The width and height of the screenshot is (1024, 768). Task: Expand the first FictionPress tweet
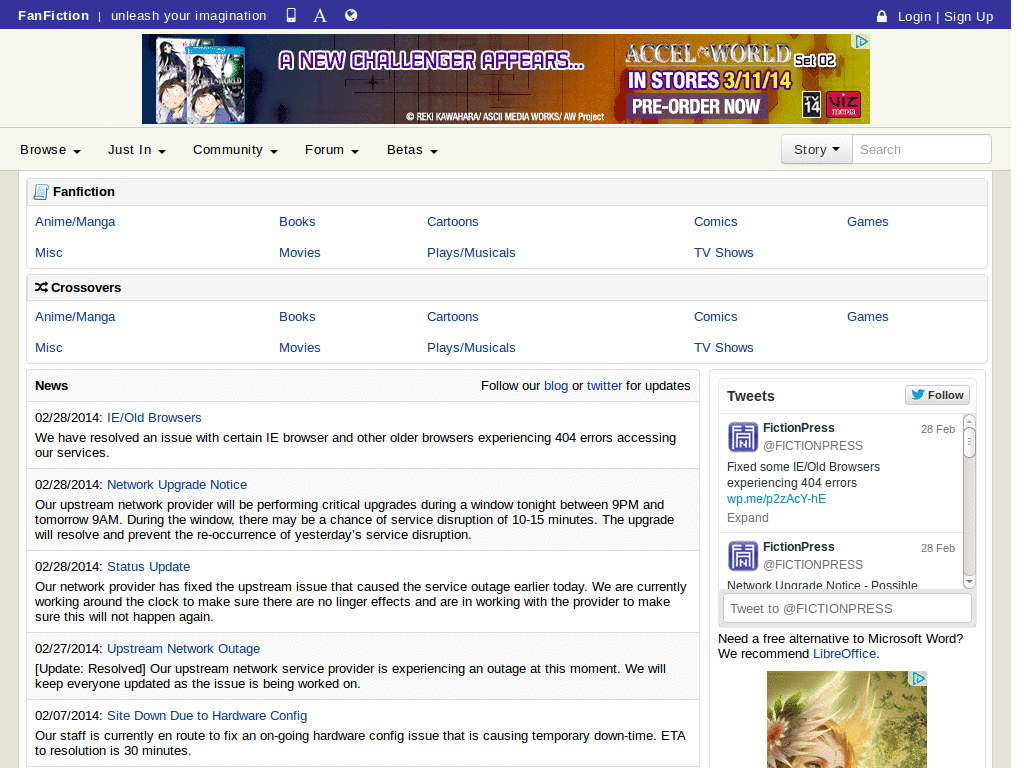[x=748, y=518]
